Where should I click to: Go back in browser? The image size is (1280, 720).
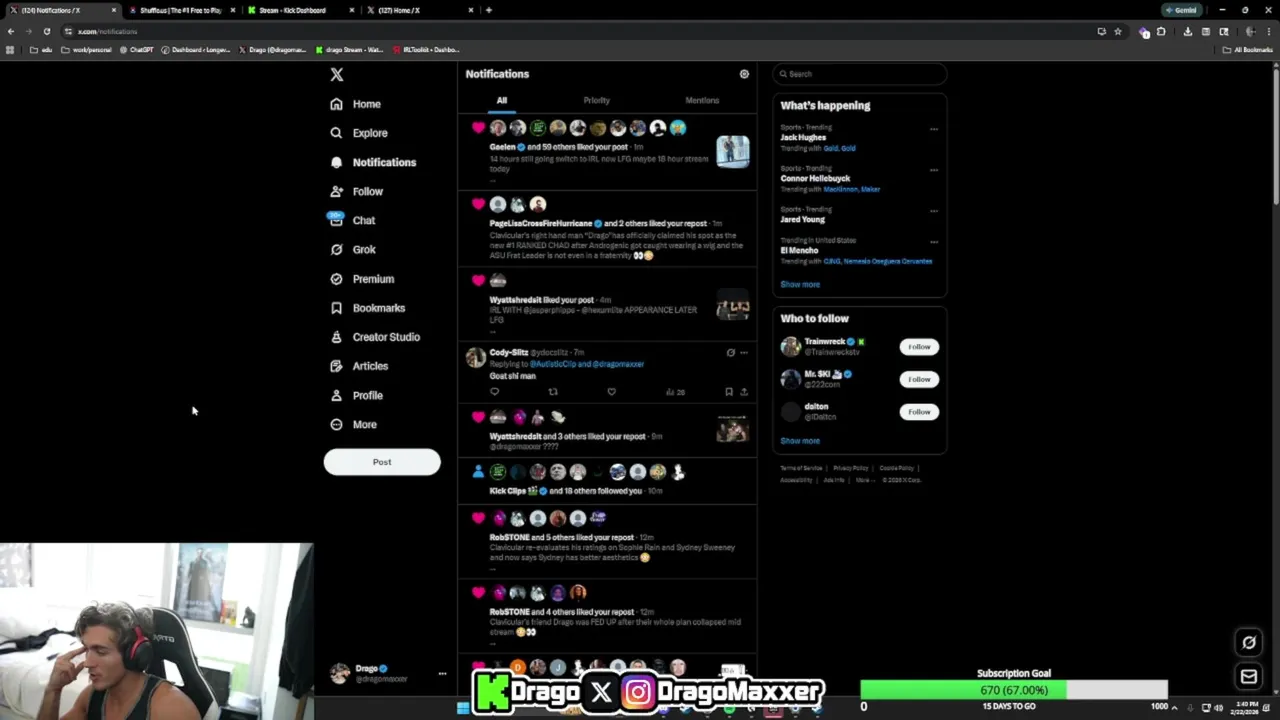[x=11, y=31]
